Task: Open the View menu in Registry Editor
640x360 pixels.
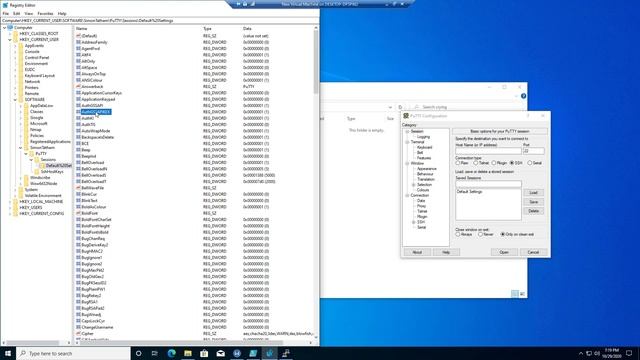Action: (x=29, y=13)
